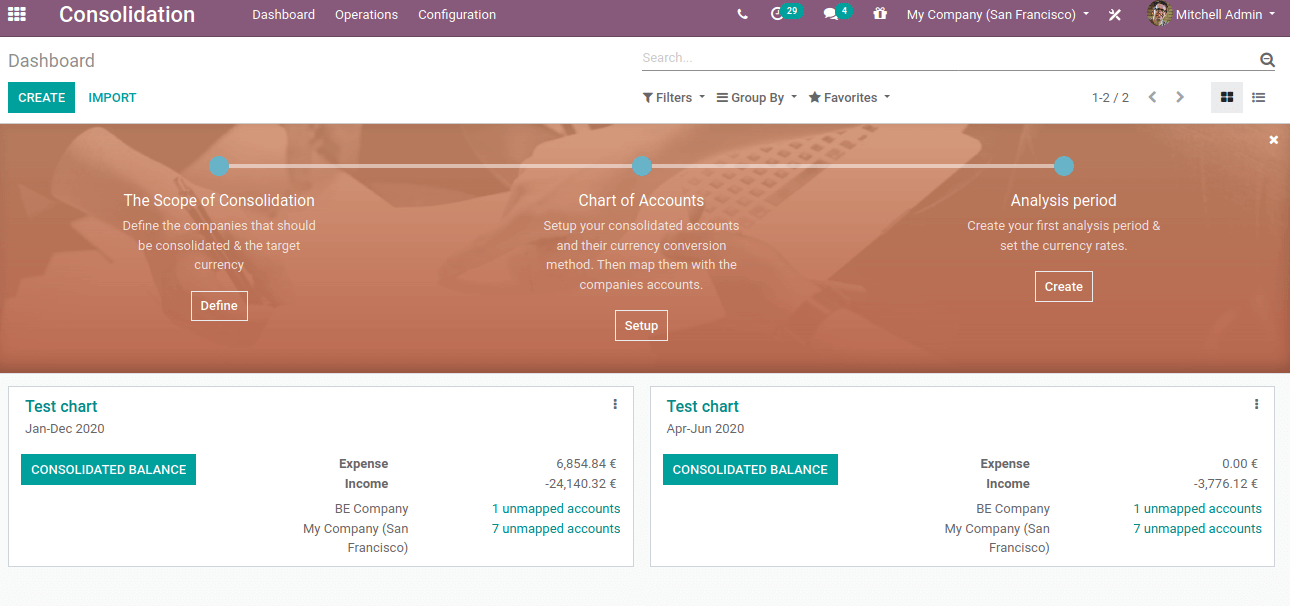Click BE Company in Apr-Jun 2020 card
1290x606 pixels.
pos(1013,509)
